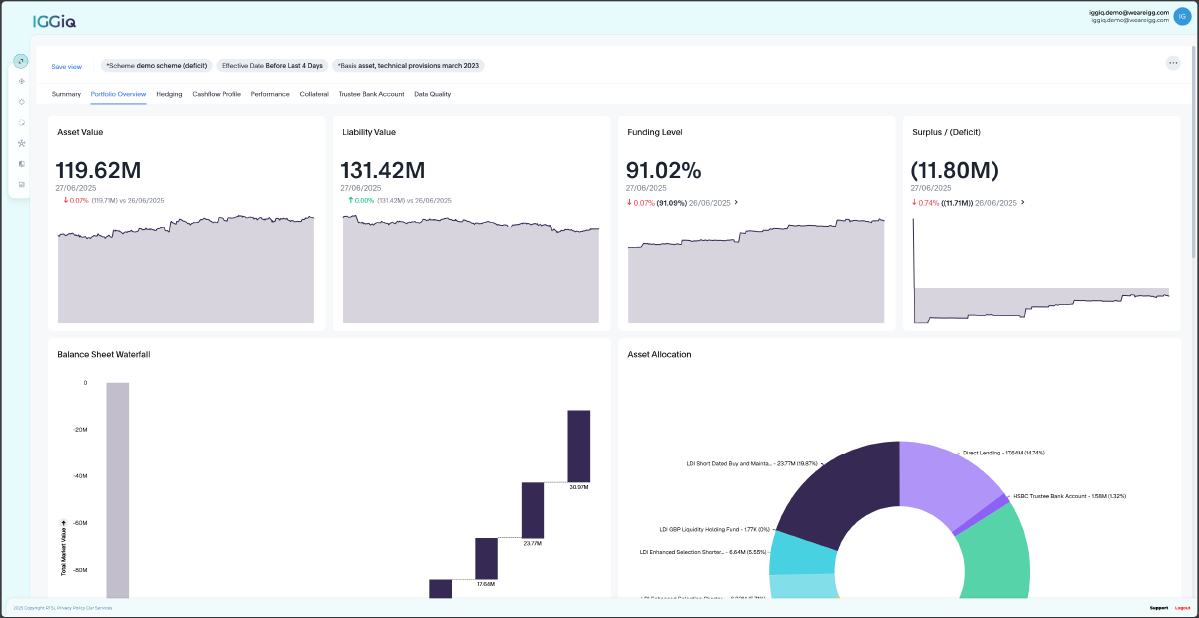Screen dimensions: 1199x618
Task: Click the -20M axis label
Action: click(x=80, y=430)
